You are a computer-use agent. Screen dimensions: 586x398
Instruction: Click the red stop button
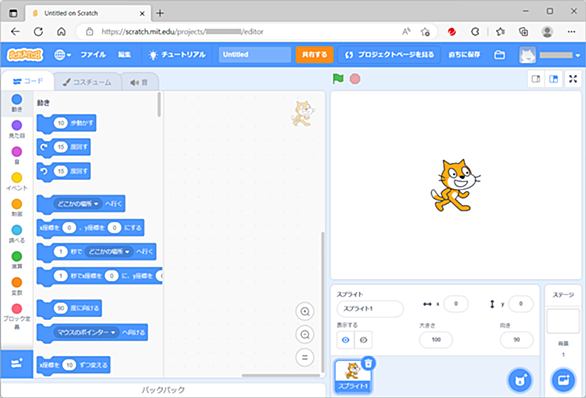tap(355, 79)
